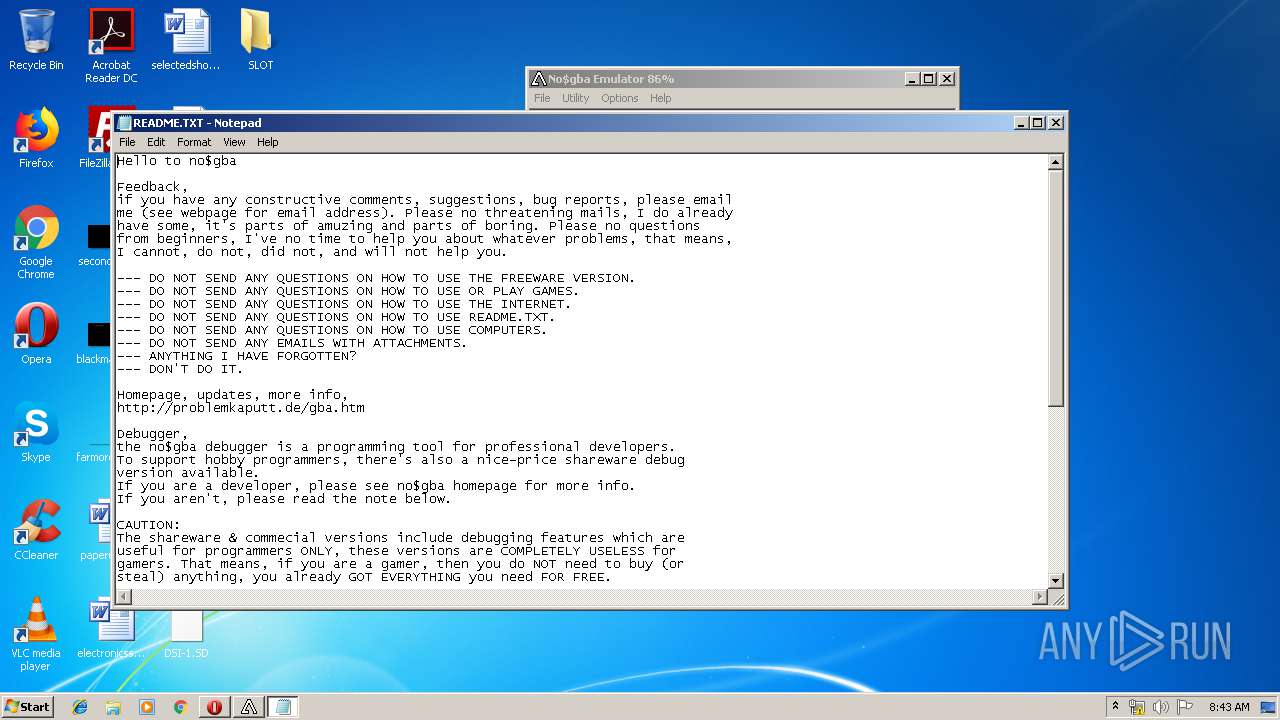1280x720 pixels.
Task: Open the Notepad View menu
Action: coord(234,142)
